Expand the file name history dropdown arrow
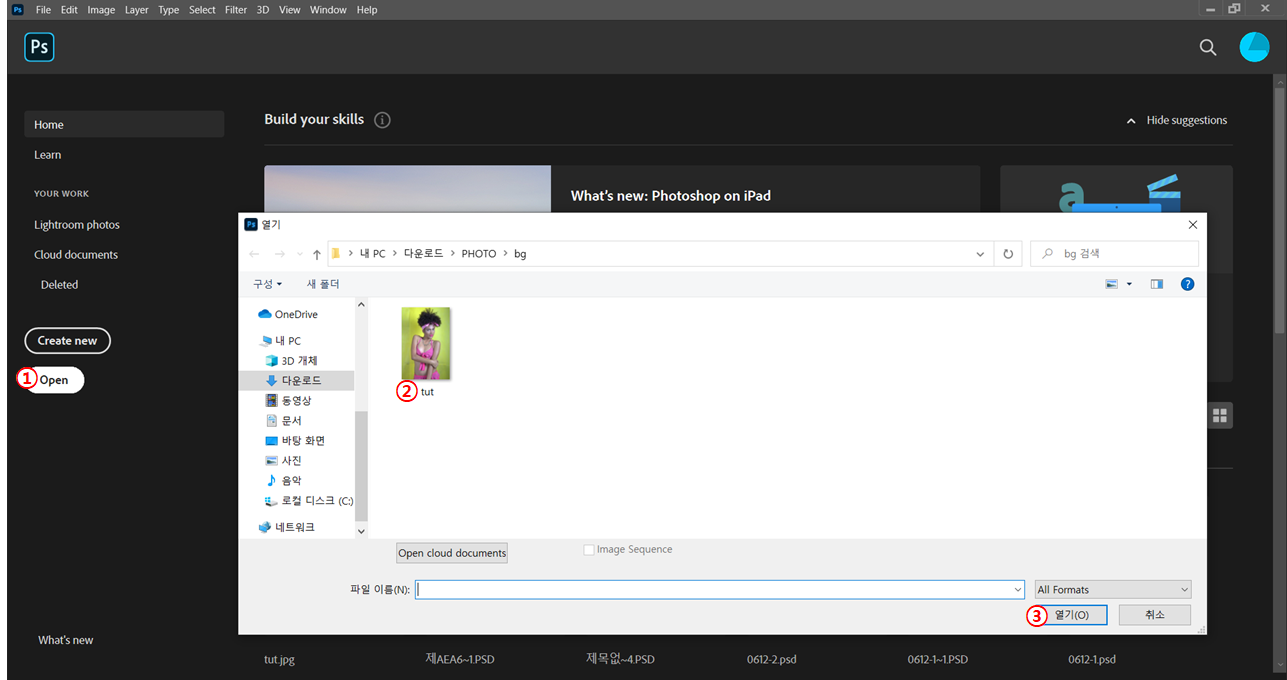Viewport: 1287px width, 680px height. pyautogui.click(x=1017, y=590)
